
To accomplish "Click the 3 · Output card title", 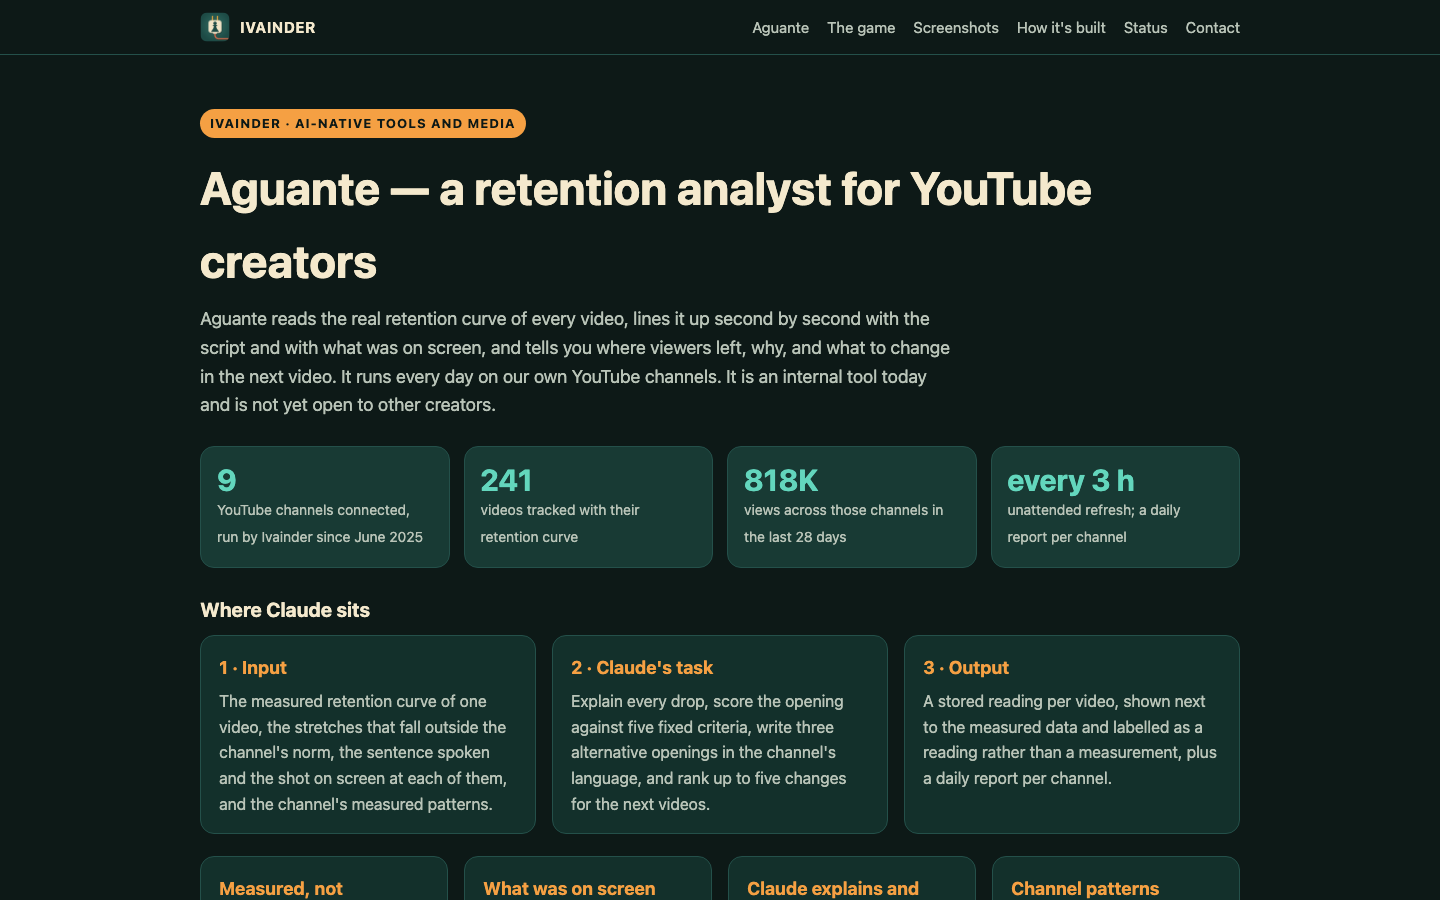I will [966, 667].
